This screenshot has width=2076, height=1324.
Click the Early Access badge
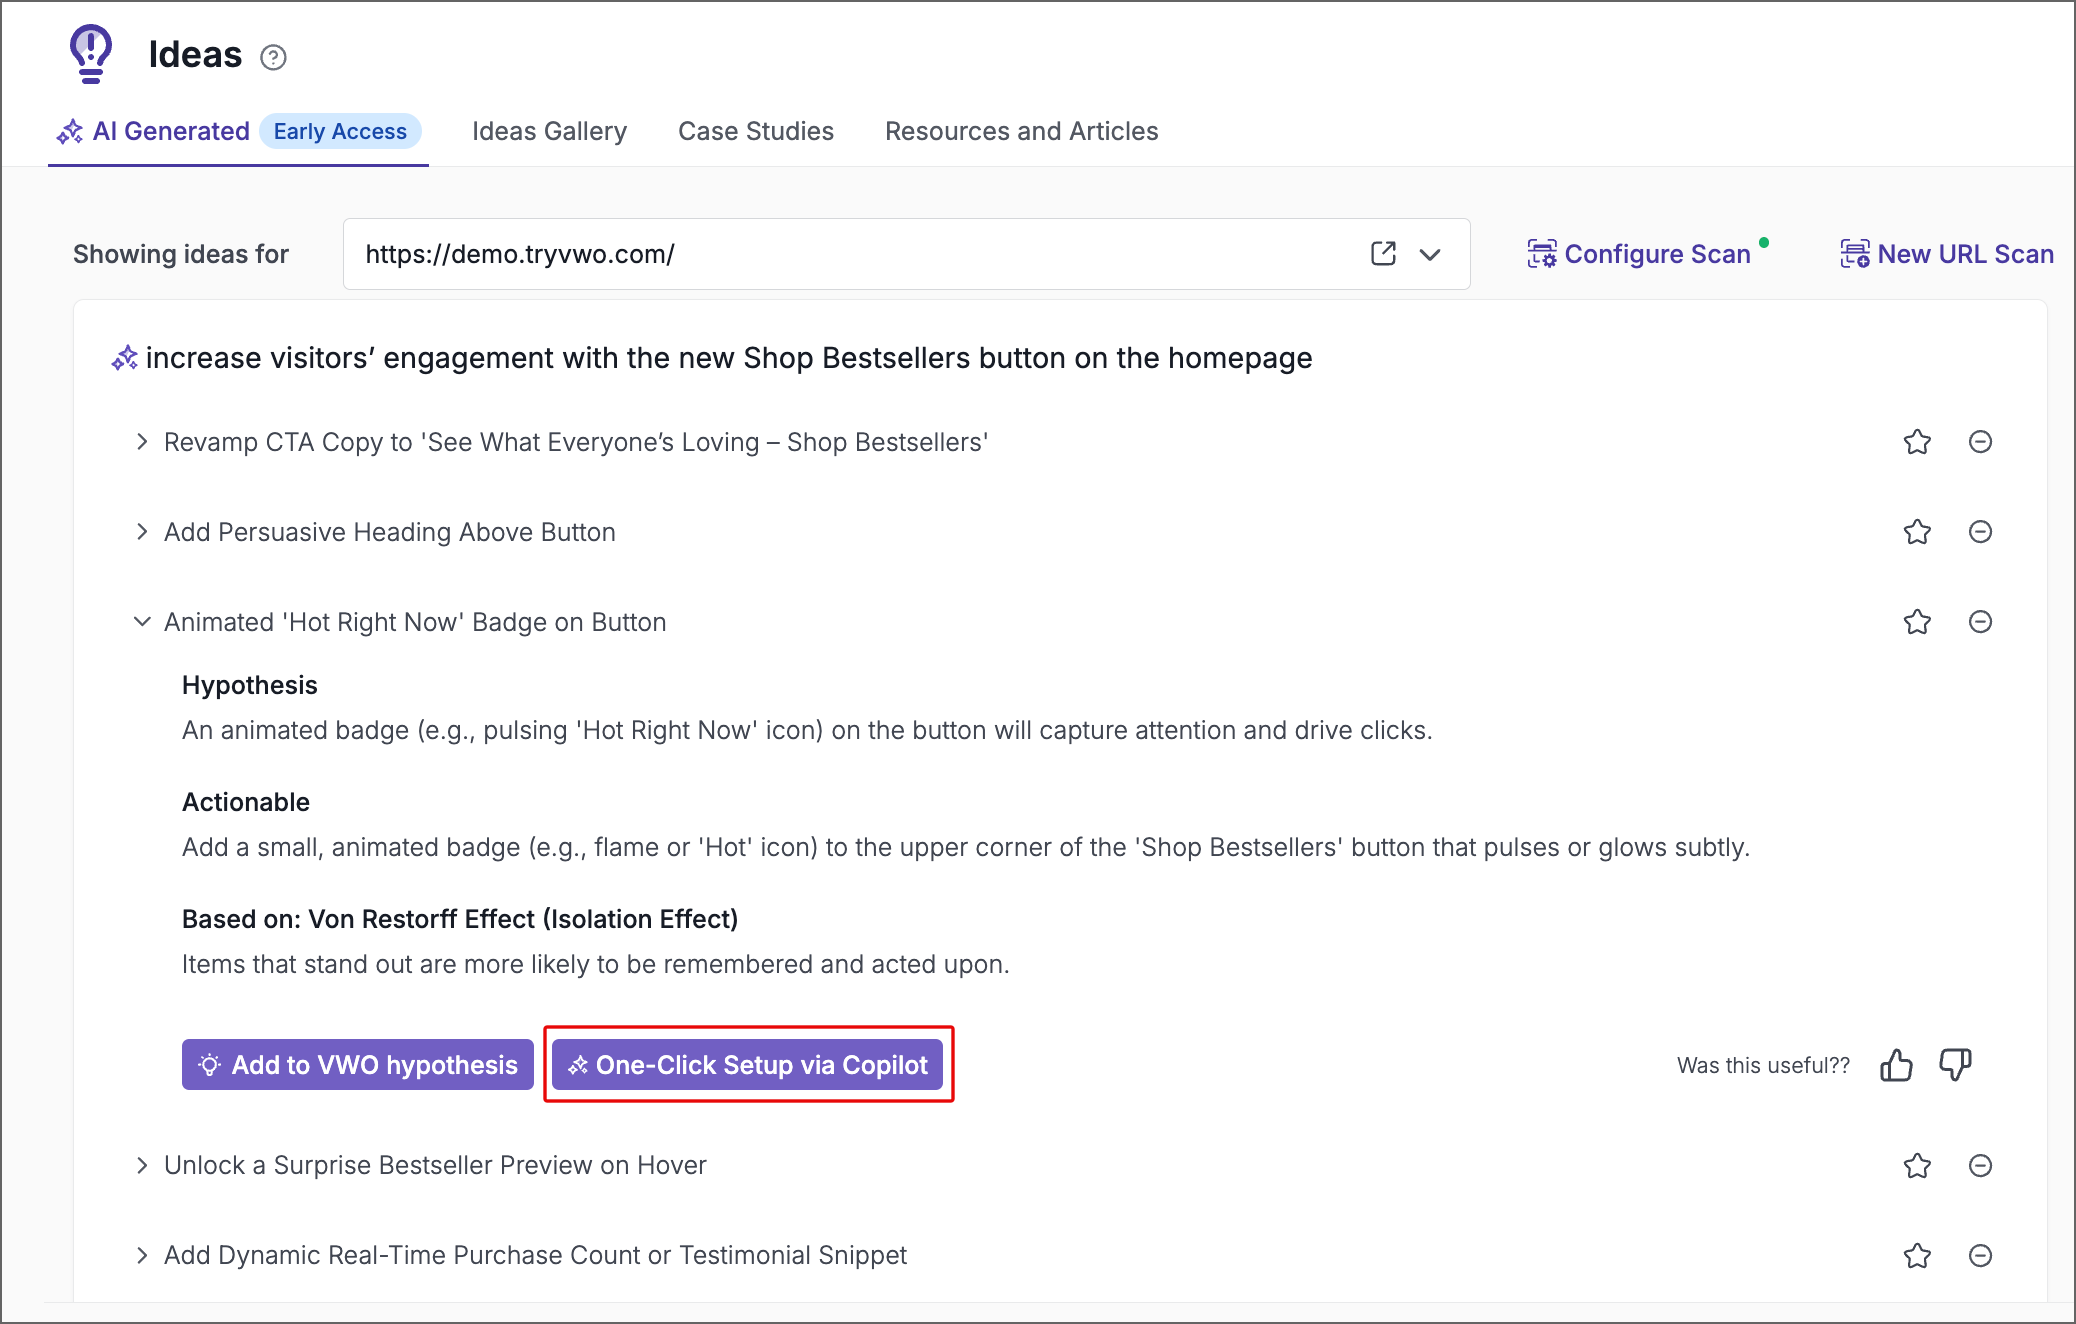340,131
